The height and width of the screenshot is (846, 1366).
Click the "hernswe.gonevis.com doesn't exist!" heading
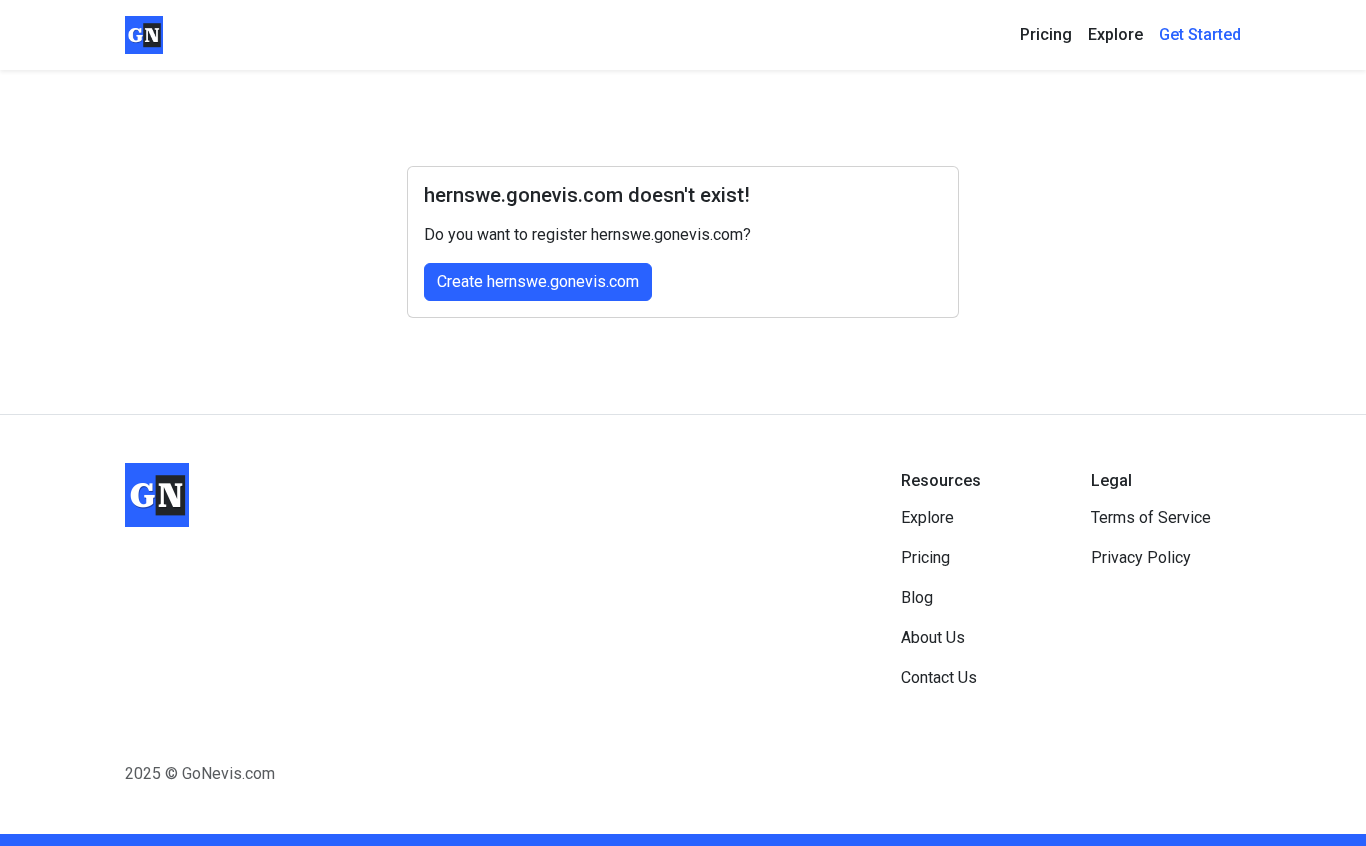click(587, 195)
